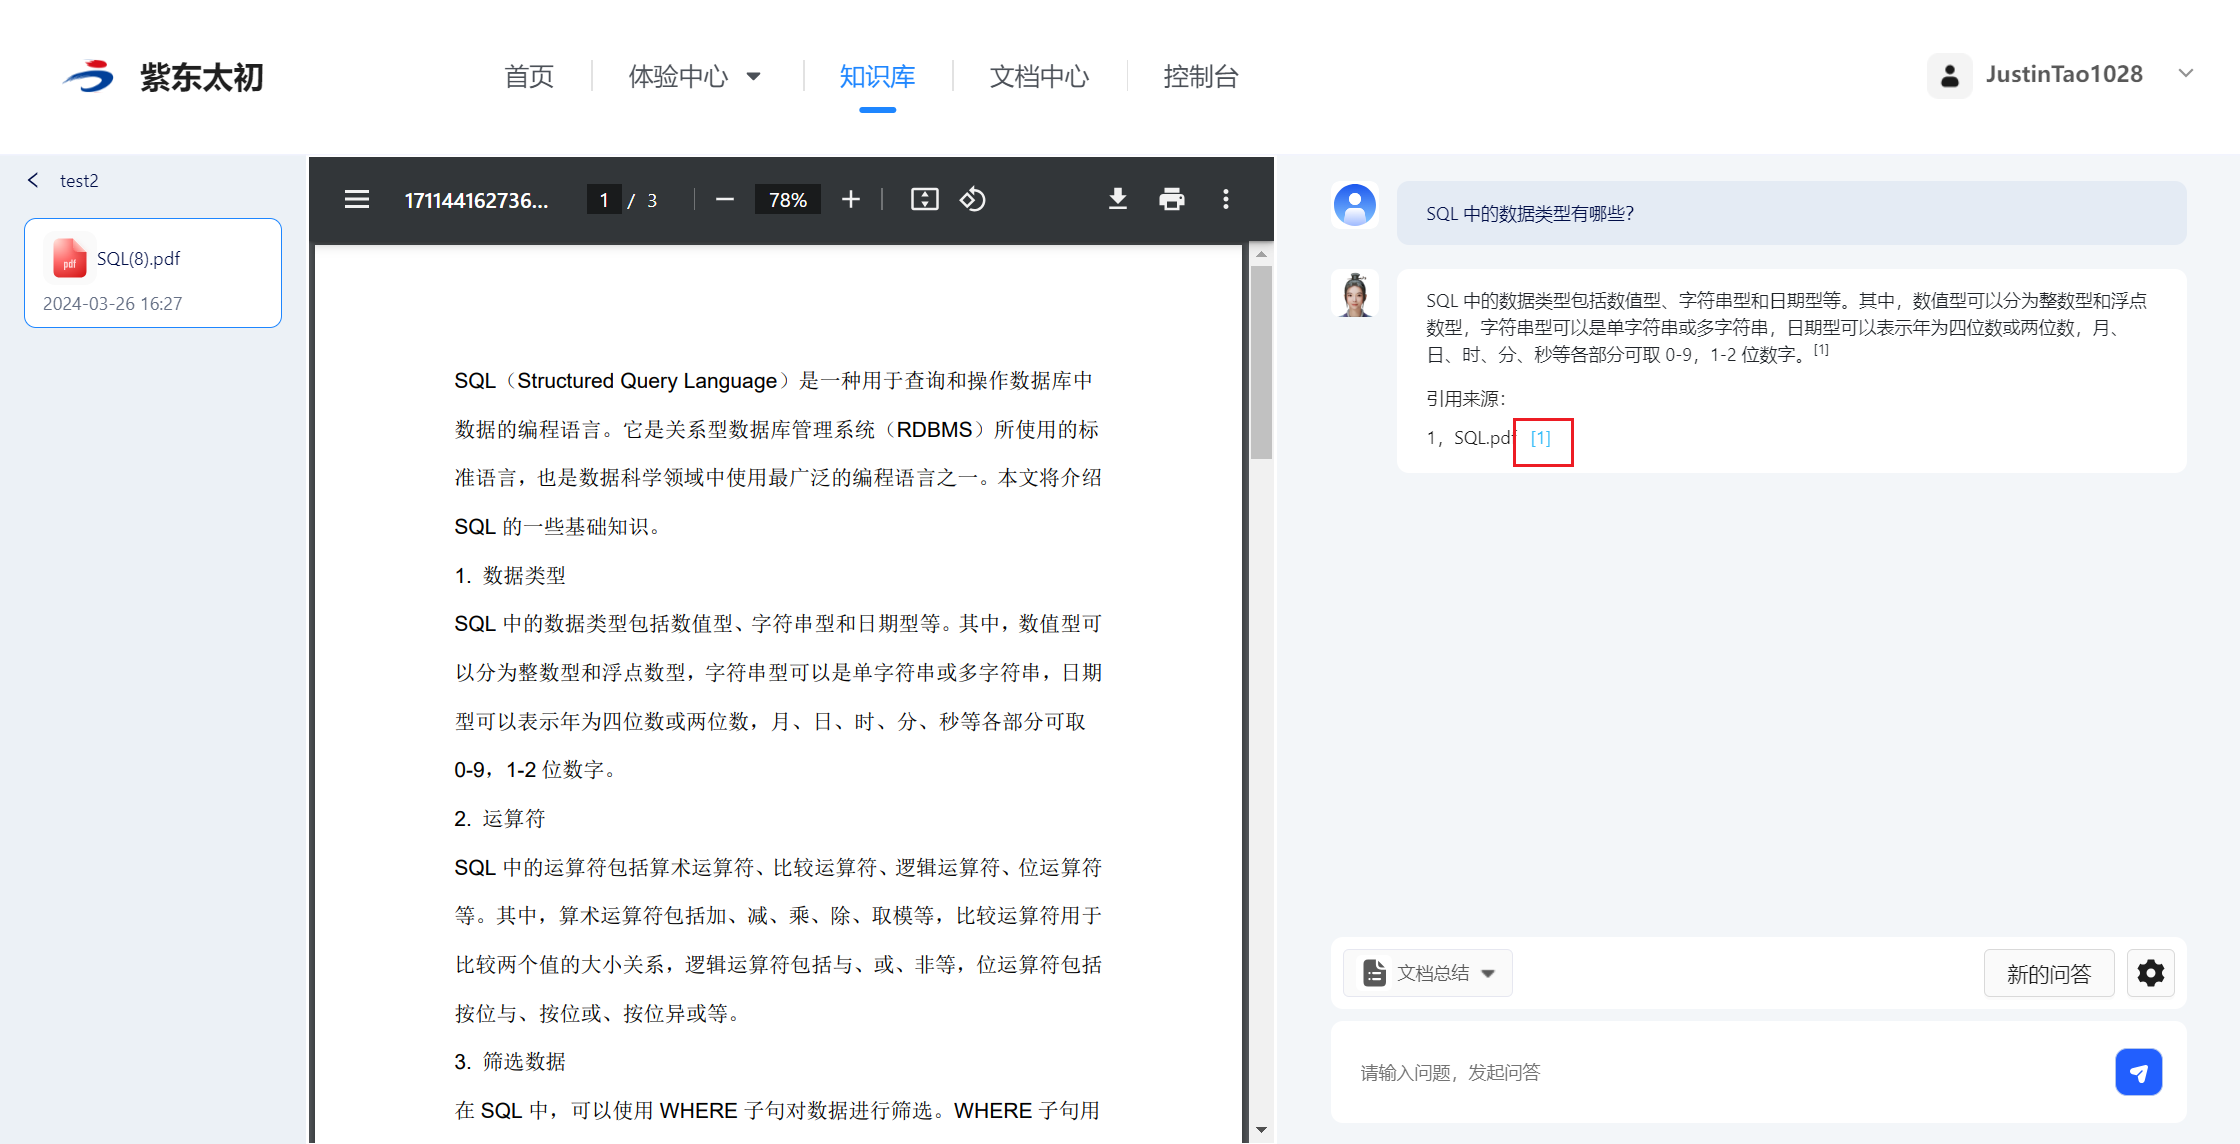Click the 请输入问题 input field
The height and width of the screenshot is (1144, 2240).
(1730, 1072)
